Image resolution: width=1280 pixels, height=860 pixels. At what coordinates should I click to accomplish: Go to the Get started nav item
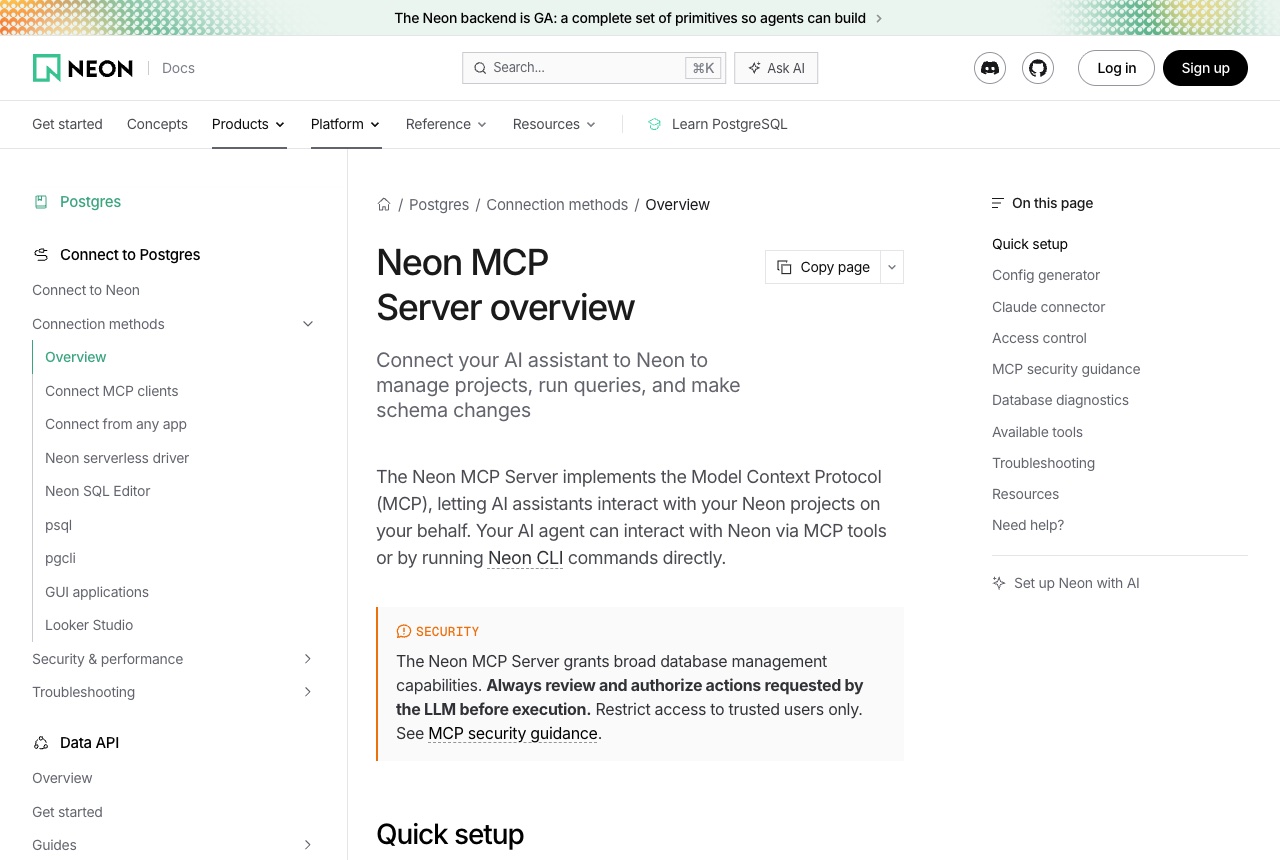click(67, 124)
